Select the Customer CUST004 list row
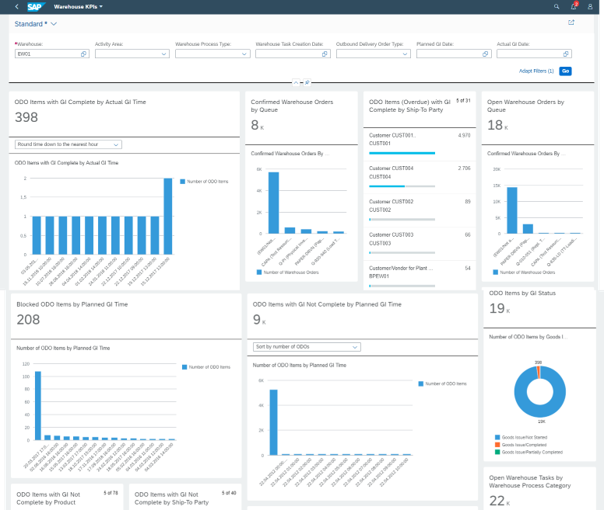The width and height of the screenshot is (604, 510). (x=419, y=178)
